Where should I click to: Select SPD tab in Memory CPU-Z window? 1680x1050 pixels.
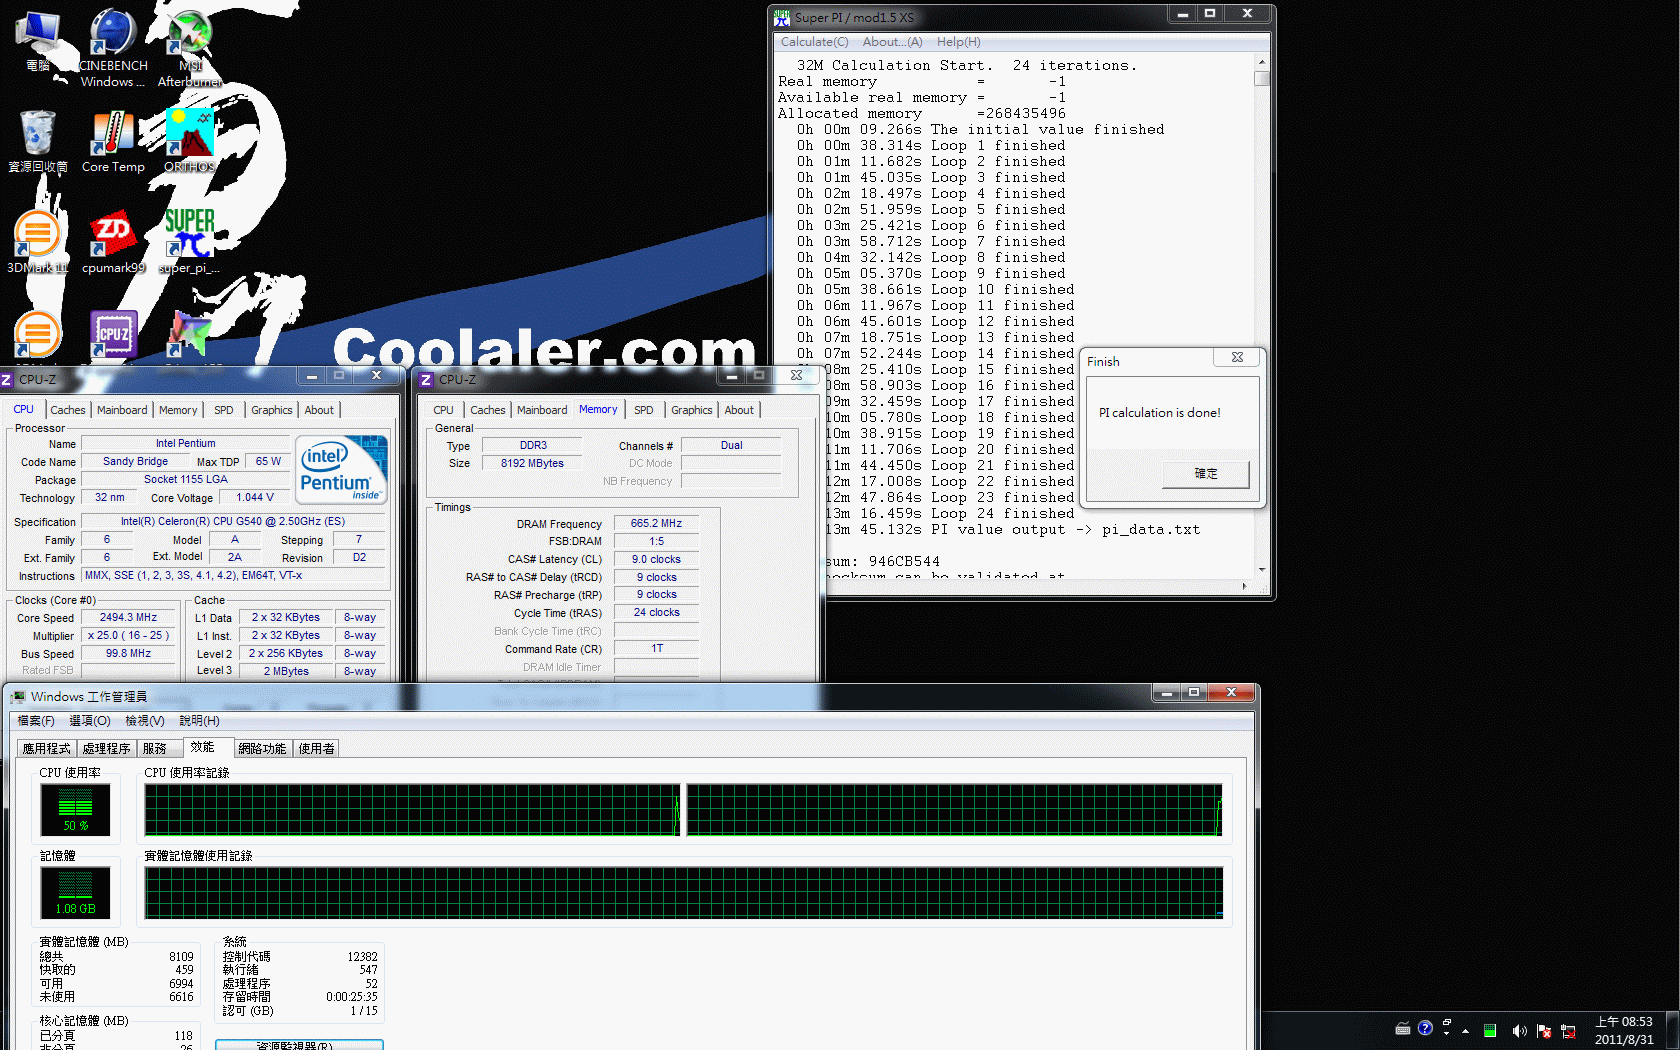click(644, 410)
